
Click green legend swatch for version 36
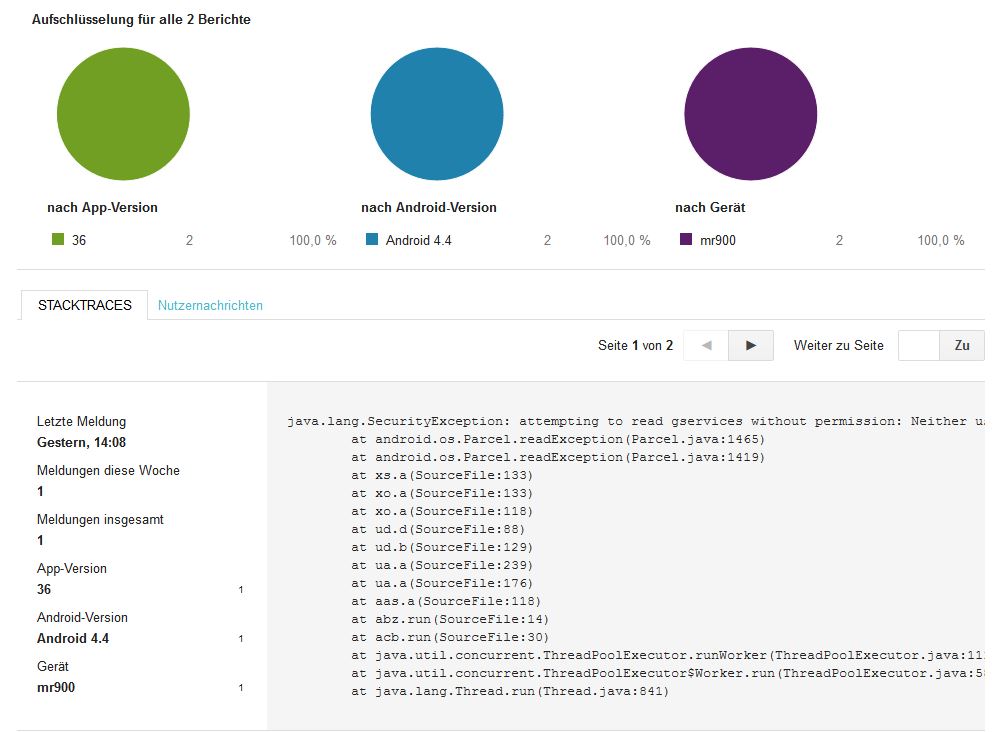58,239
